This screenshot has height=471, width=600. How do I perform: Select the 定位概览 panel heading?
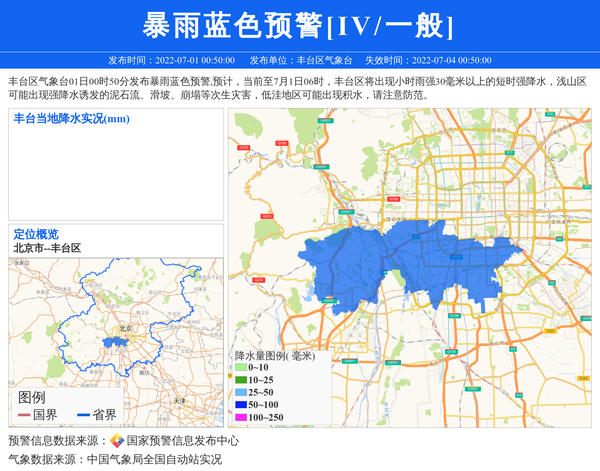(35, 234)
